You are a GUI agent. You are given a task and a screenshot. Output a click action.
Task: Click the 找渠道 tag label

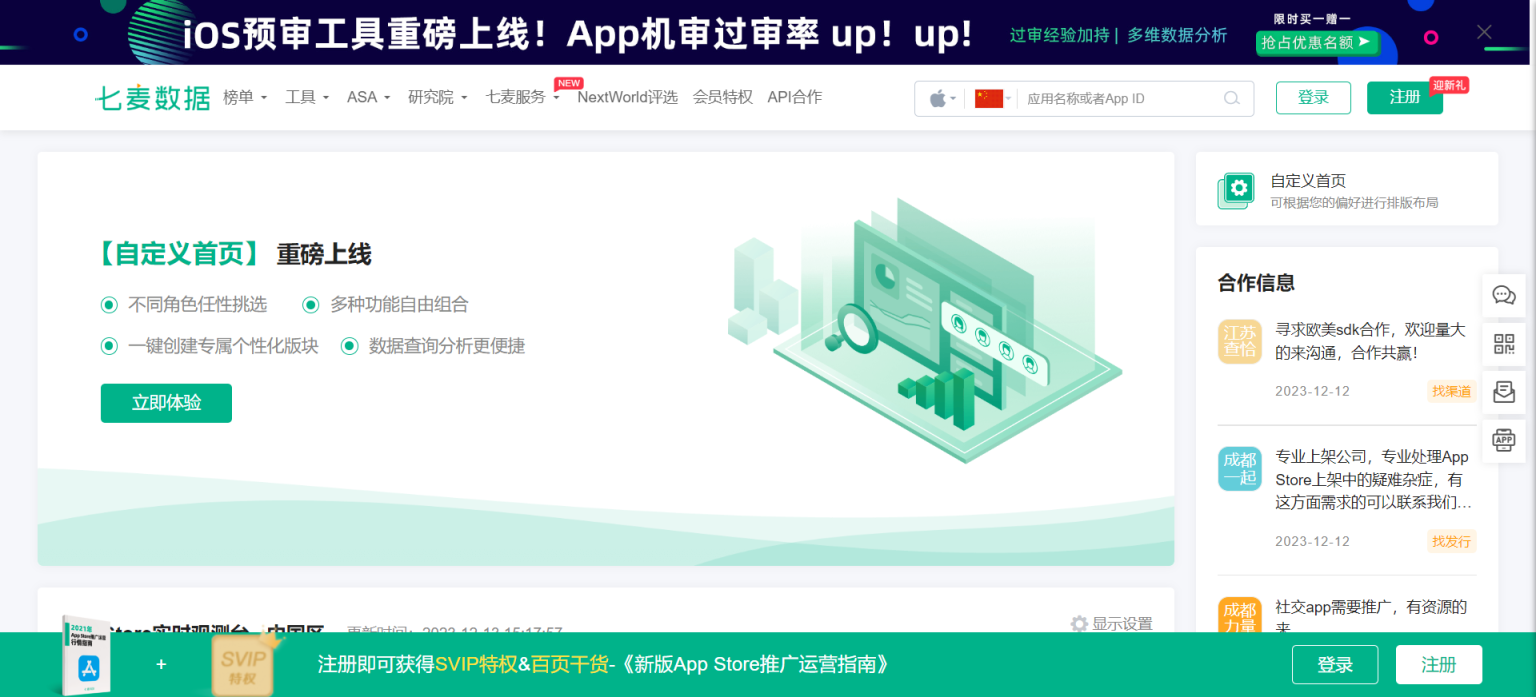click(1451, 391)
